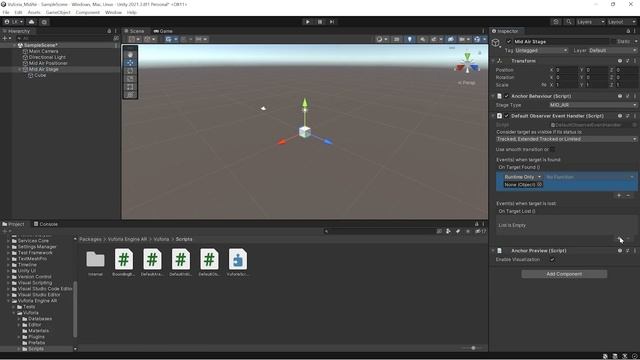Select the Internal folder thumbnail
The height and width of the screenshot is (360, 640).
(96, 263)
